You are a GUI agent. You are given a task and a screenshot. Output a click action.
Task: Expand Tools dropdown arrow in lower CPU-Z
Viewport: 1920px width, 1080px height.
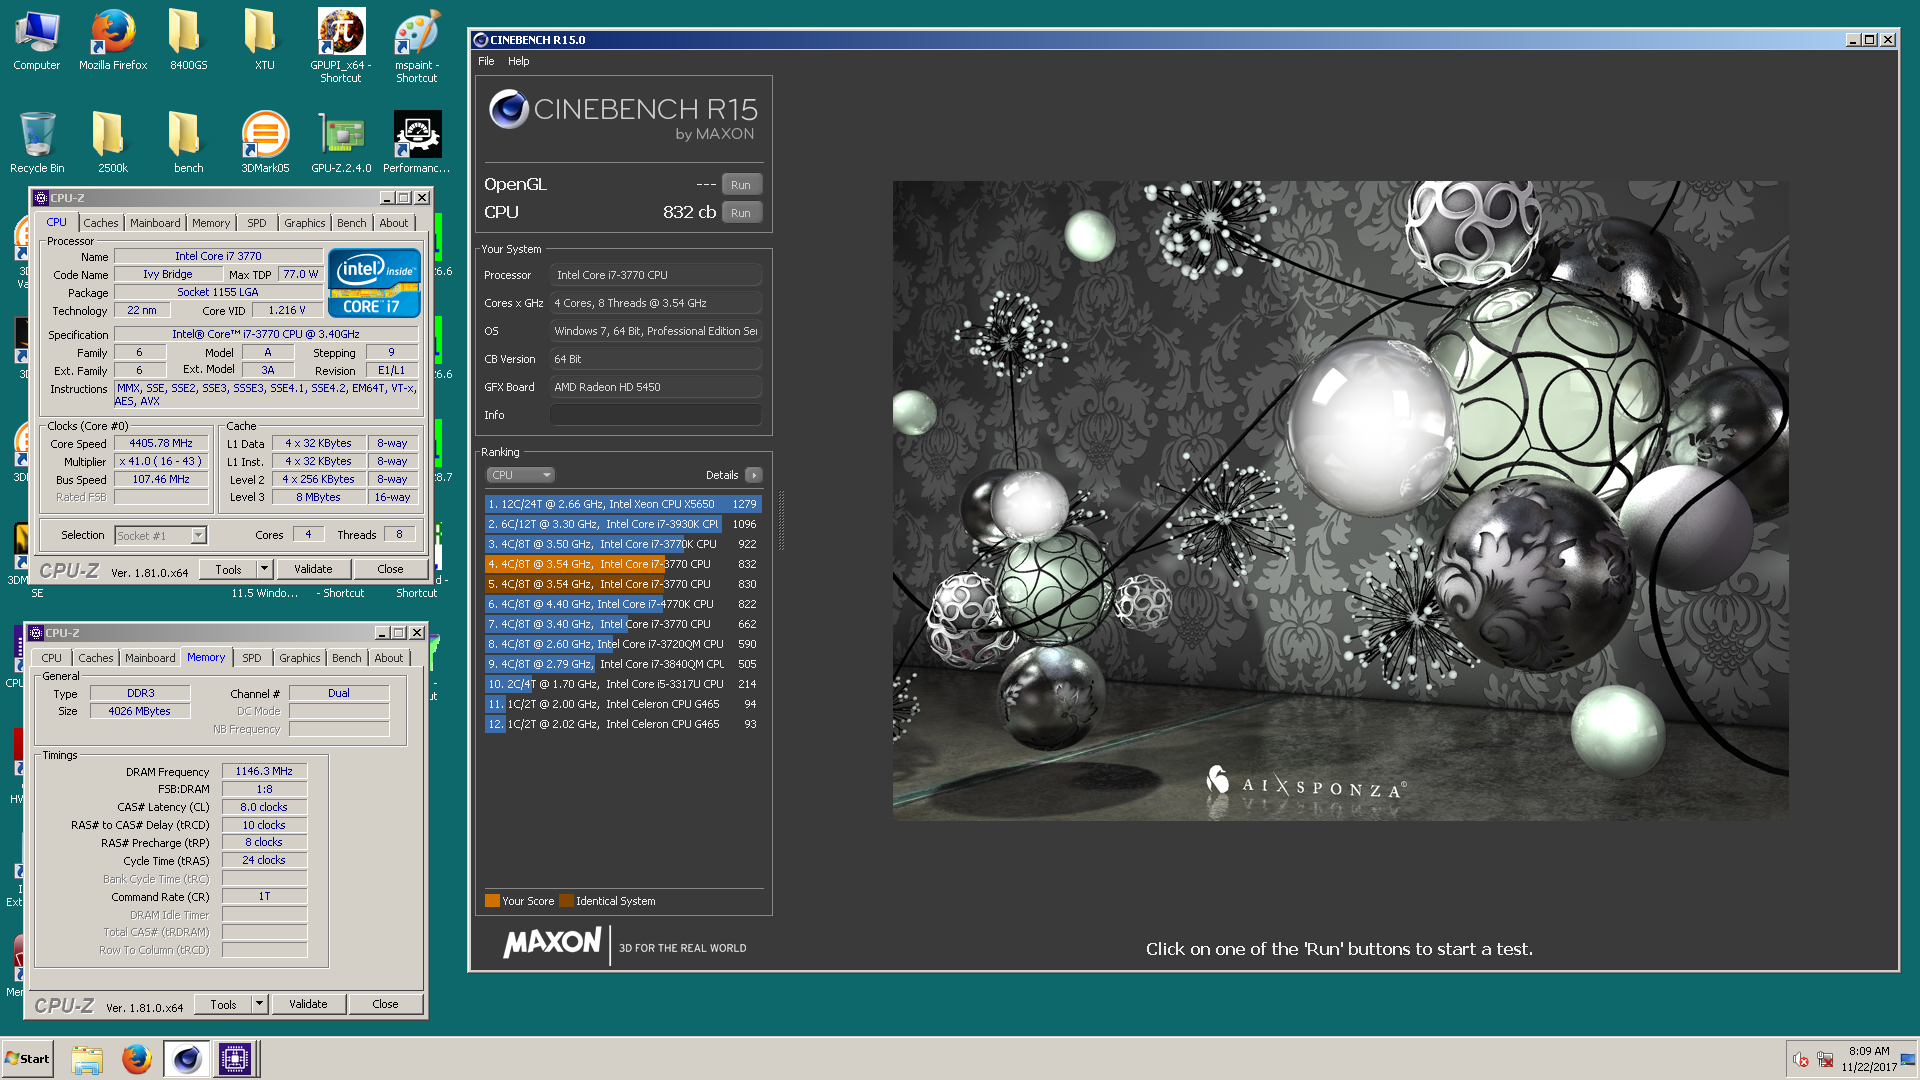pos(259,1005)
